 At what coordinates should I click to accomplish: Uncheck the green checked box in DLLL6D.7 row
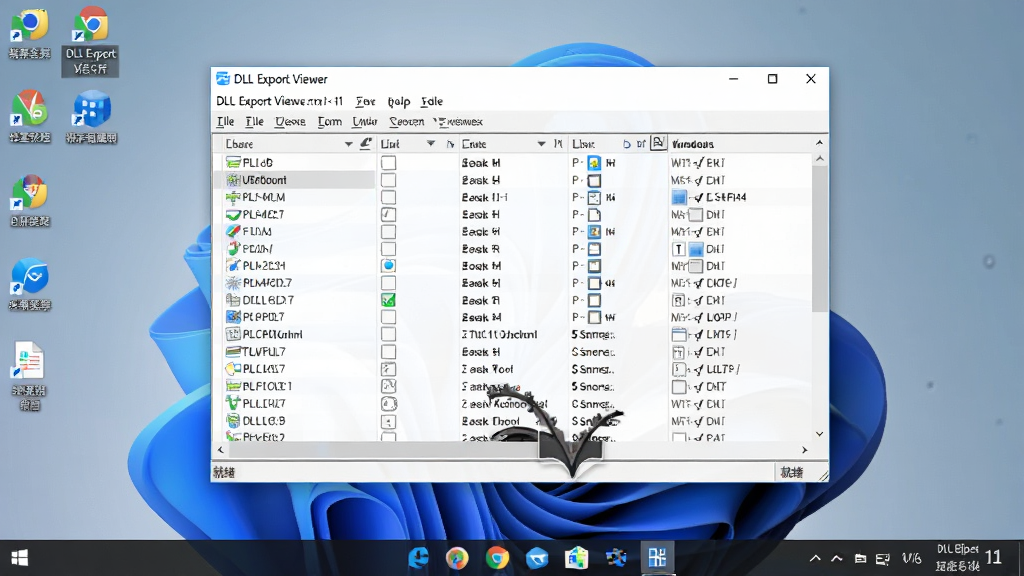(389, 300)
